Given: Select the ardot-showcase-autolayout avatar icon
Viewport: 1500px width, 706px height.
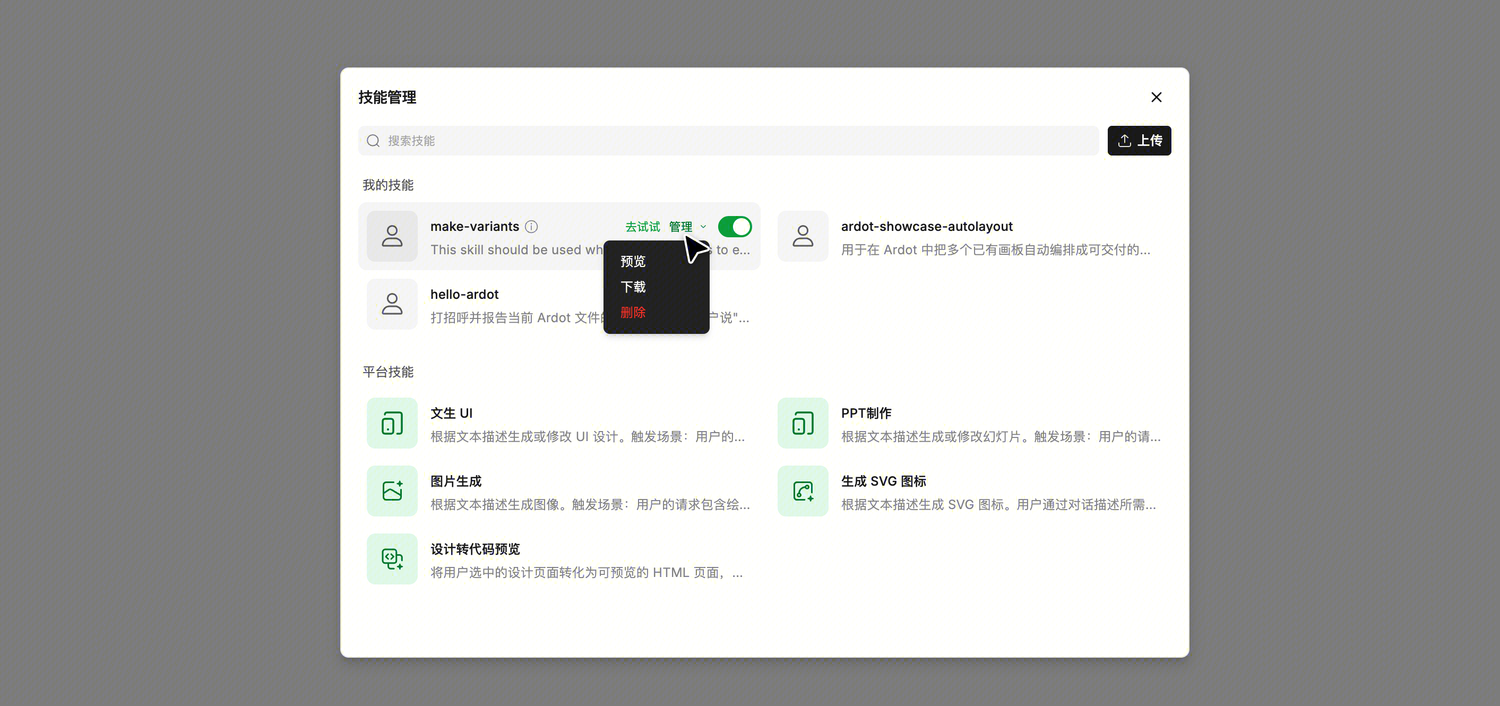Looking at the screenshot, I should click(803, 236).
